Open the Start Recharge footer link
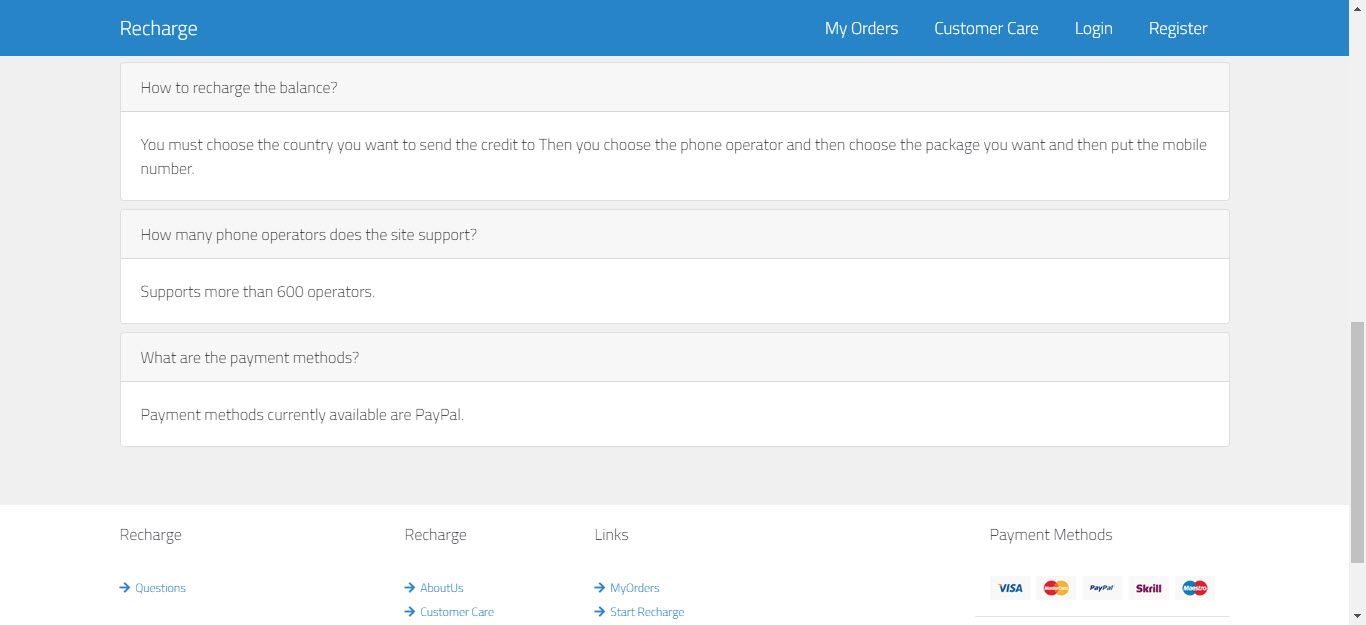Image resolution: width=1366 pixels, height=625 pixels. pyautogui.click(x=646, y=612)
